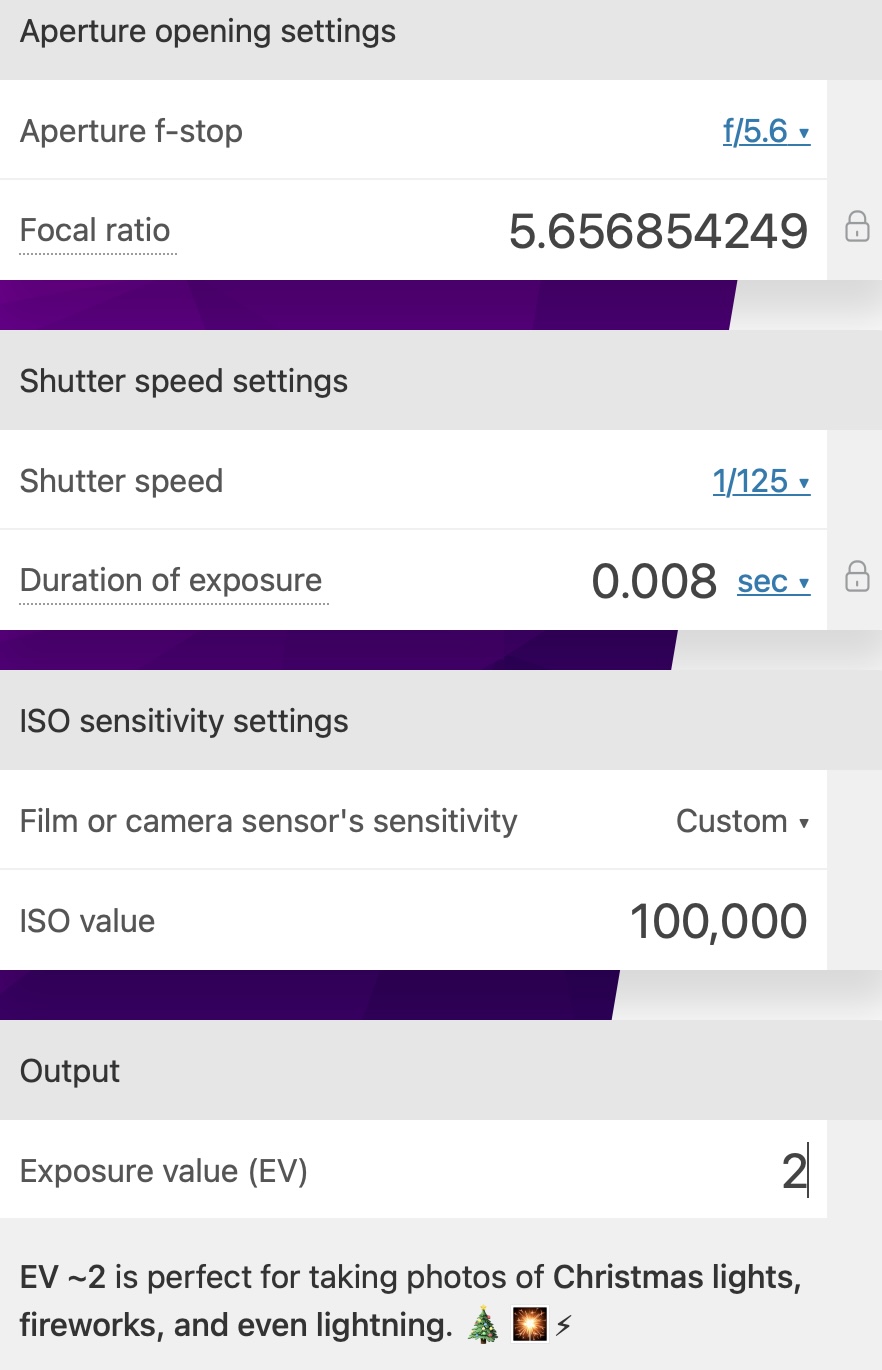This screenshot has width=882, height=1370.
Task: Click the dotted-underlined Duration of exposure label
Action: 171,581
